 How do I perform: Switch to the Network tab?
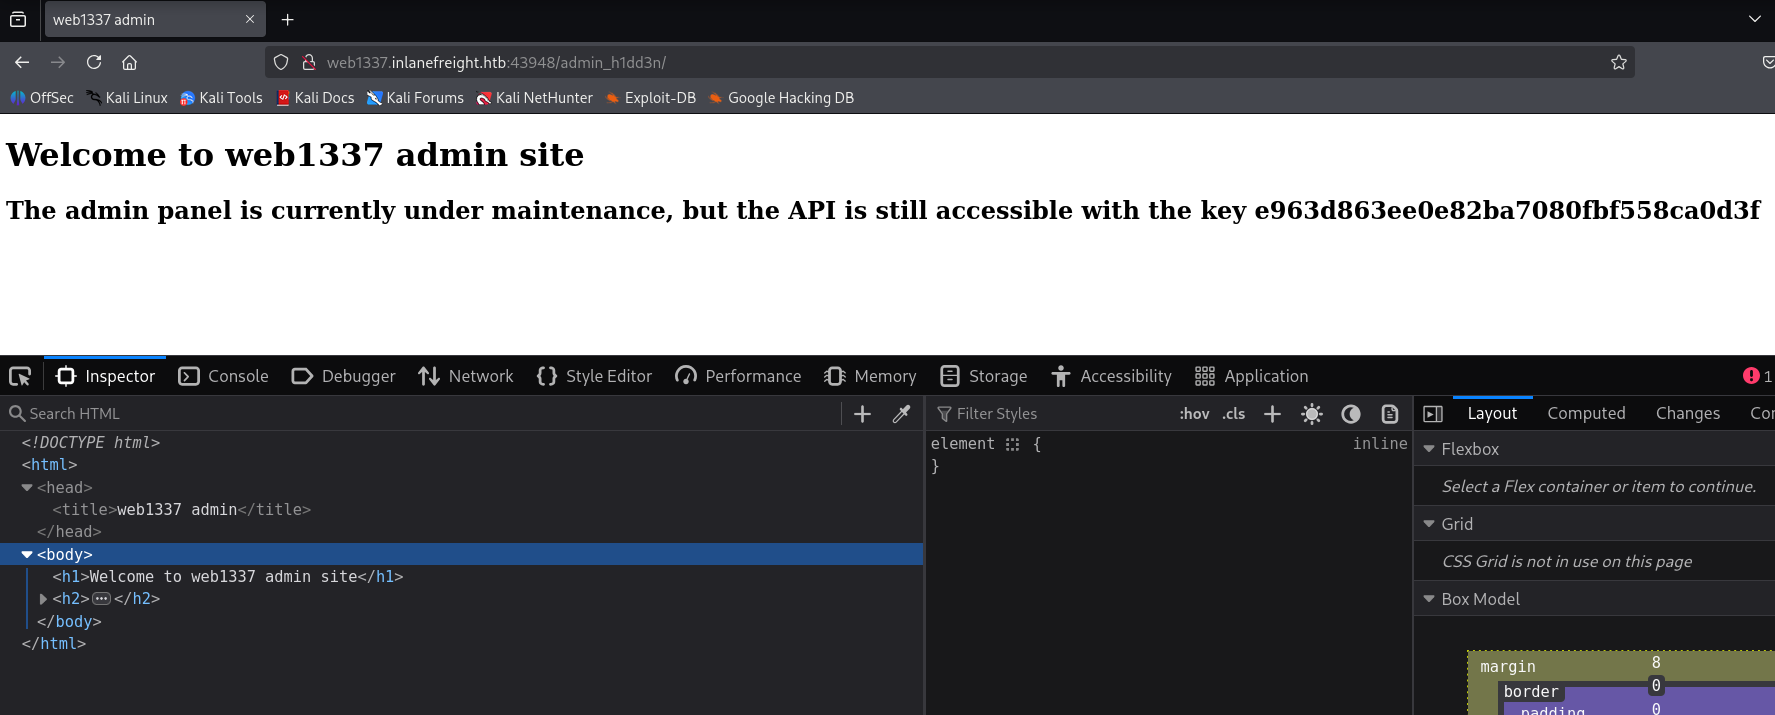[x=466, y=376]
